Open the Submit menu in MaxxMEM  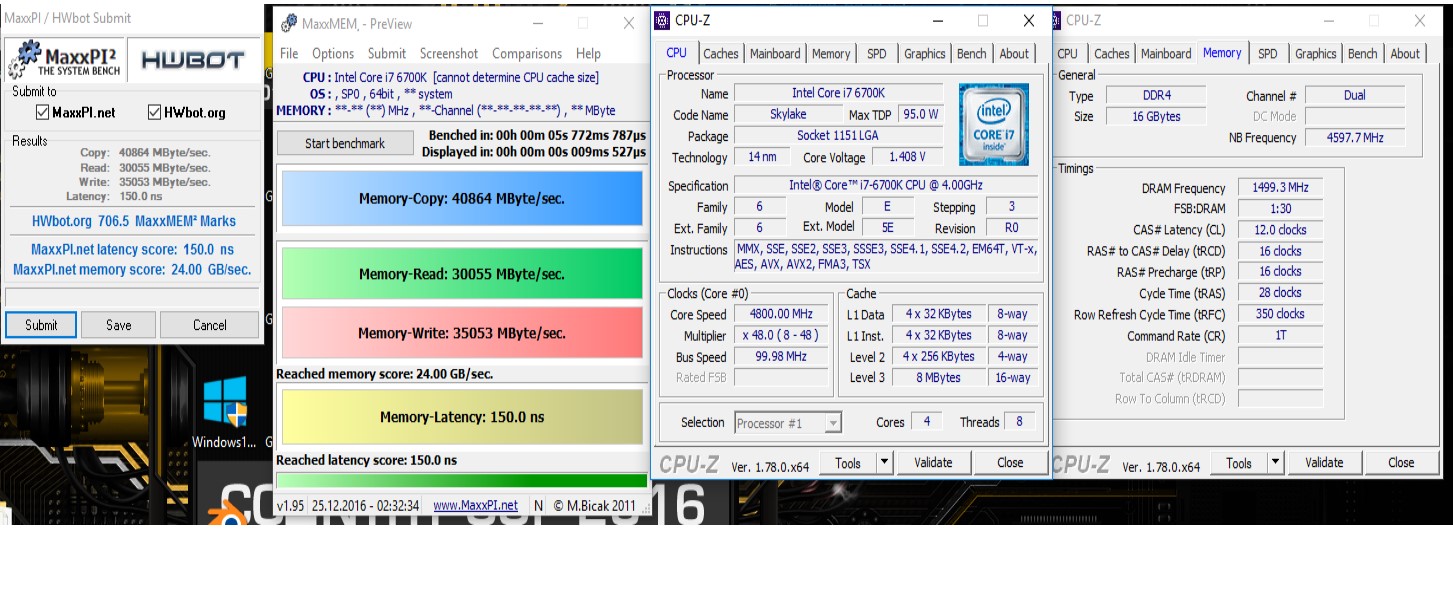(x=387, y=53)
